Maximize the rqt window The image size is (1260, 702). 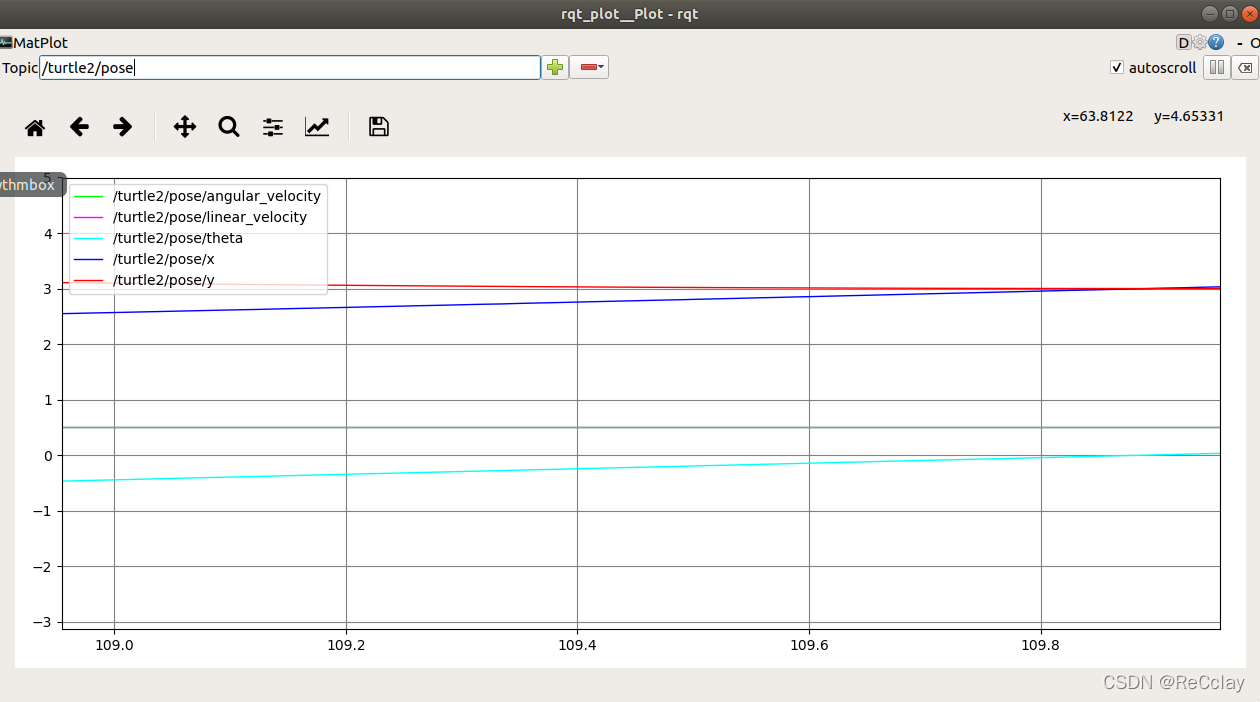pos(1230,13)
